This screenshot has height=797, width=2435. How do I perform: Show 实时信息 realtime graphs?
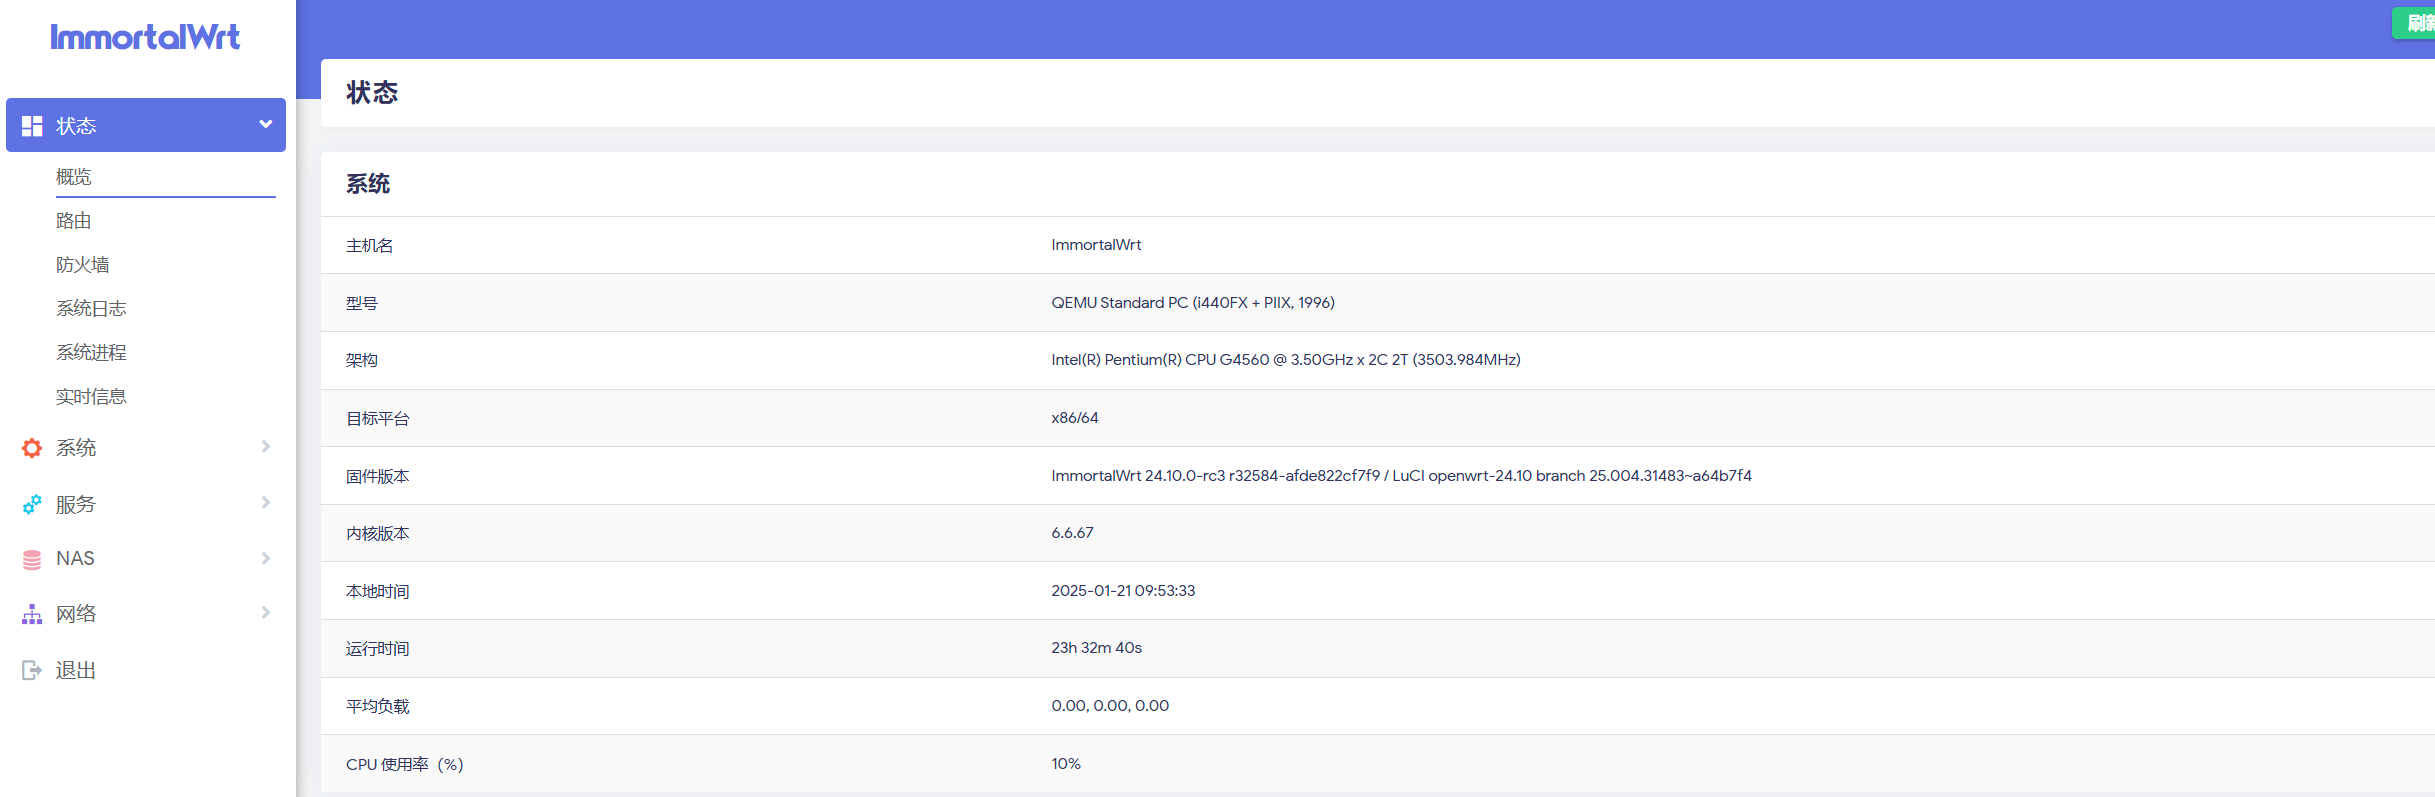point(91,397)
